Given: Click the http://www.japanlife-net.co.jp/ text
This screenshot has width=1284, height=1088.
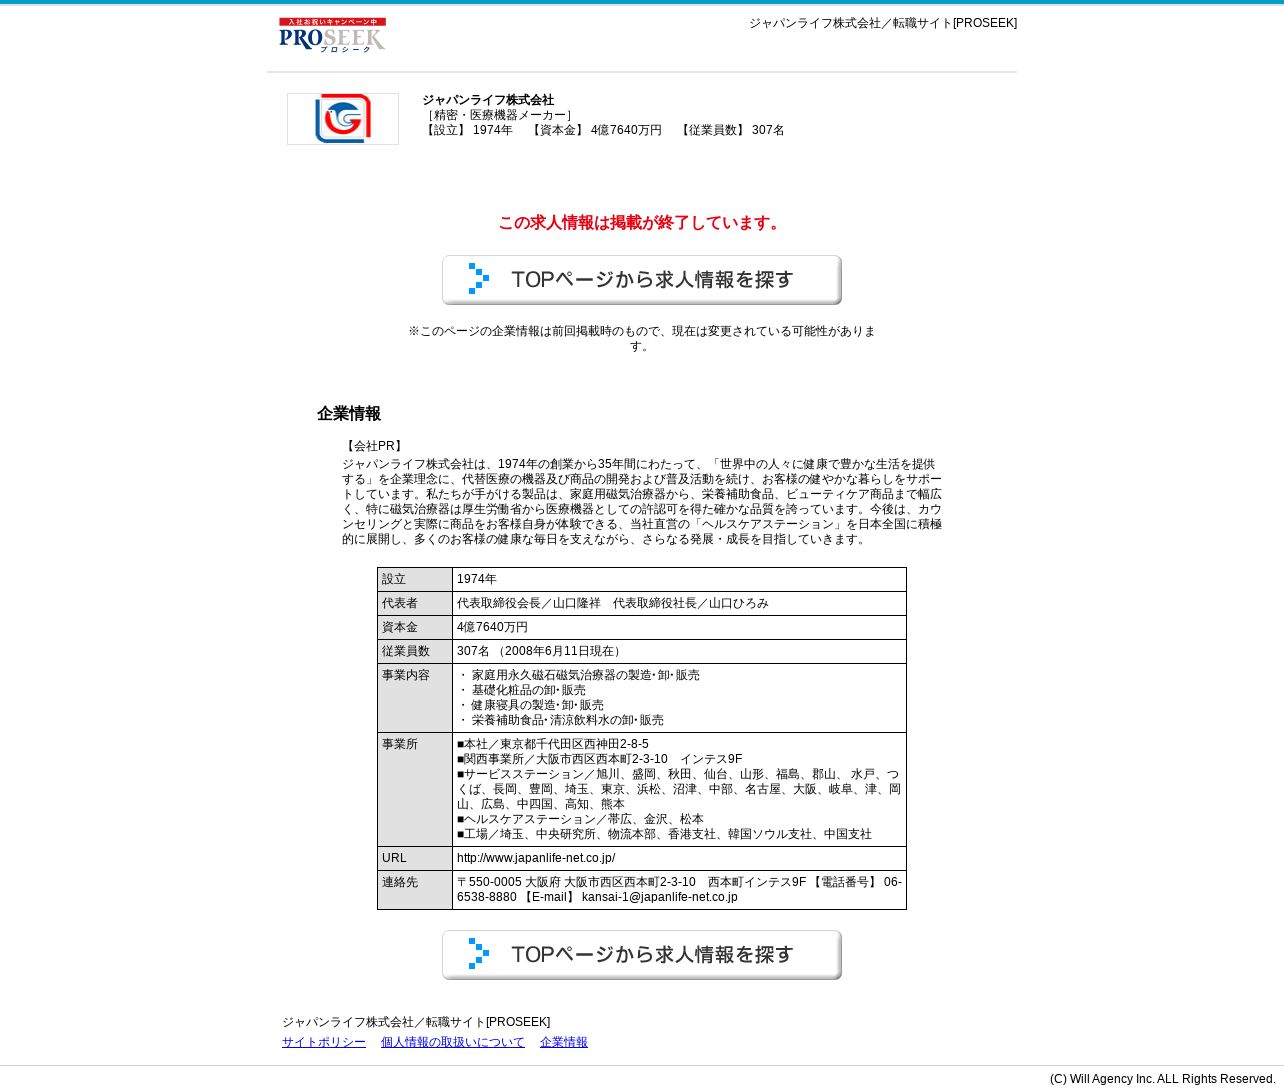Looking at the screenshot, I should [536, 859].
